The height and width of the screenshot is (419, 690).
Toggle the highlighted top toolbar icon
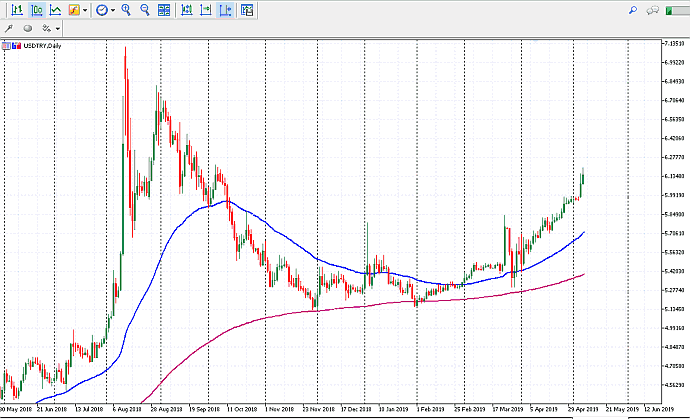226,10
